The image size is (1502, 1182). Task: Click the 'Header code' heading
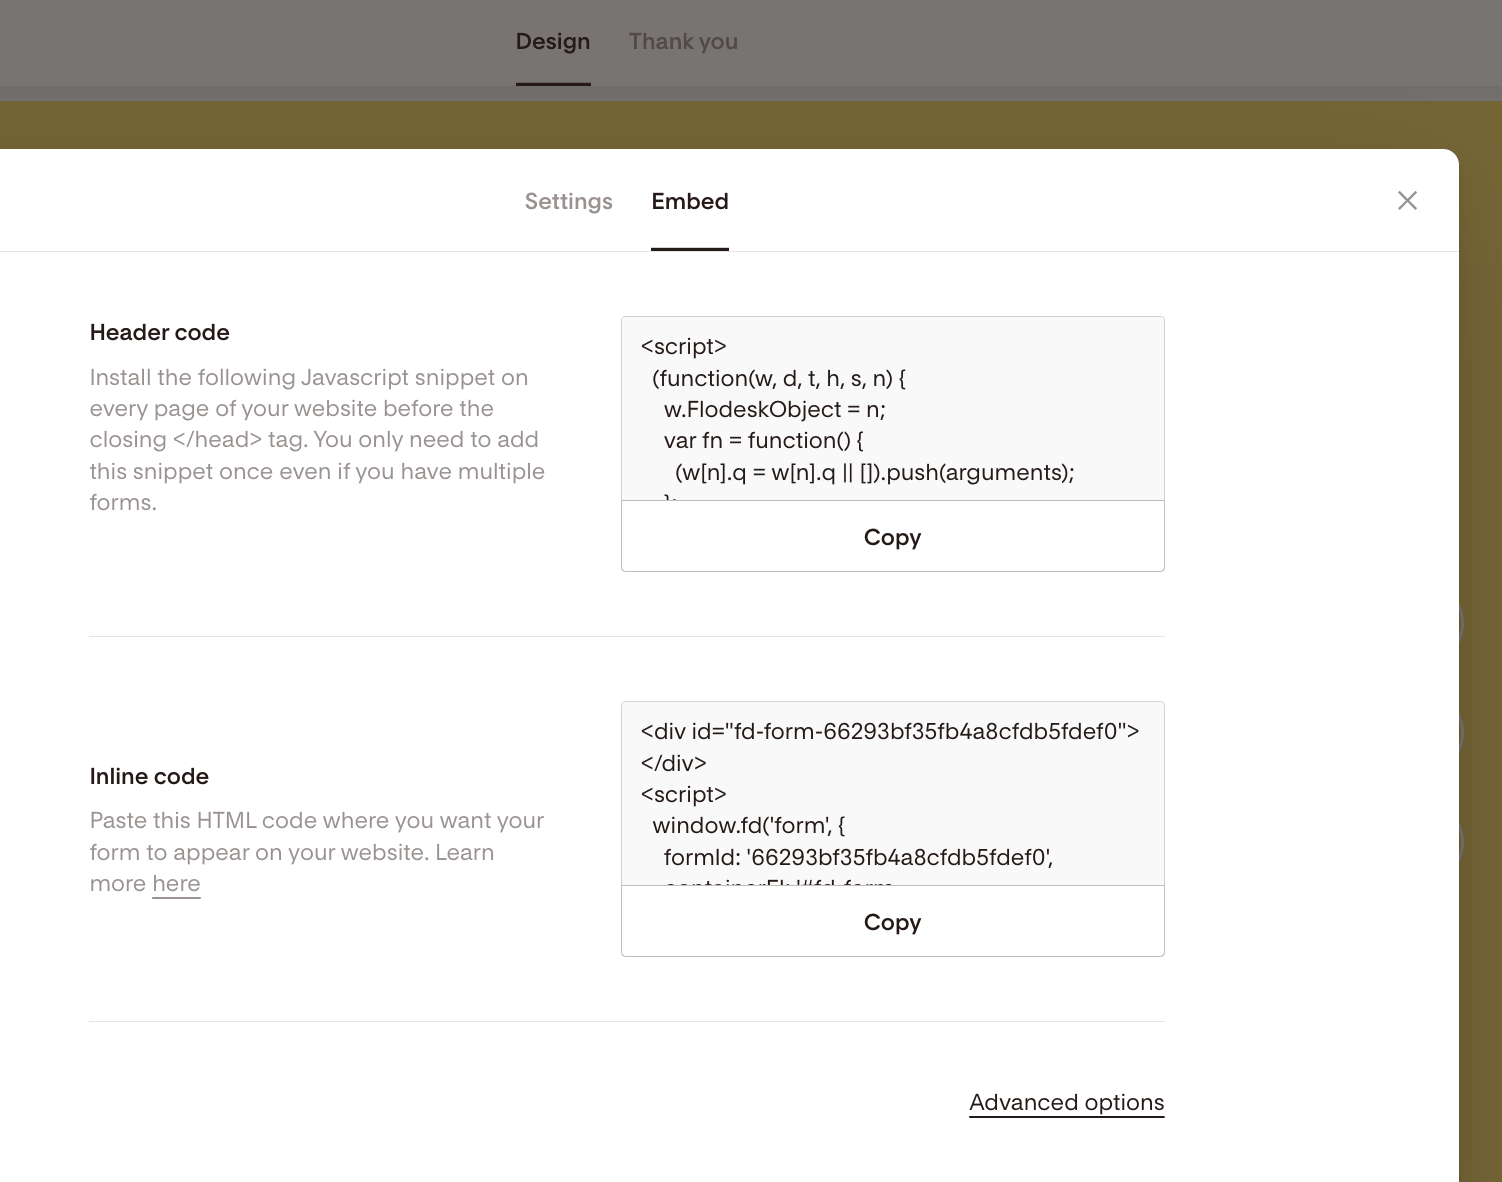tap(160, 332)
